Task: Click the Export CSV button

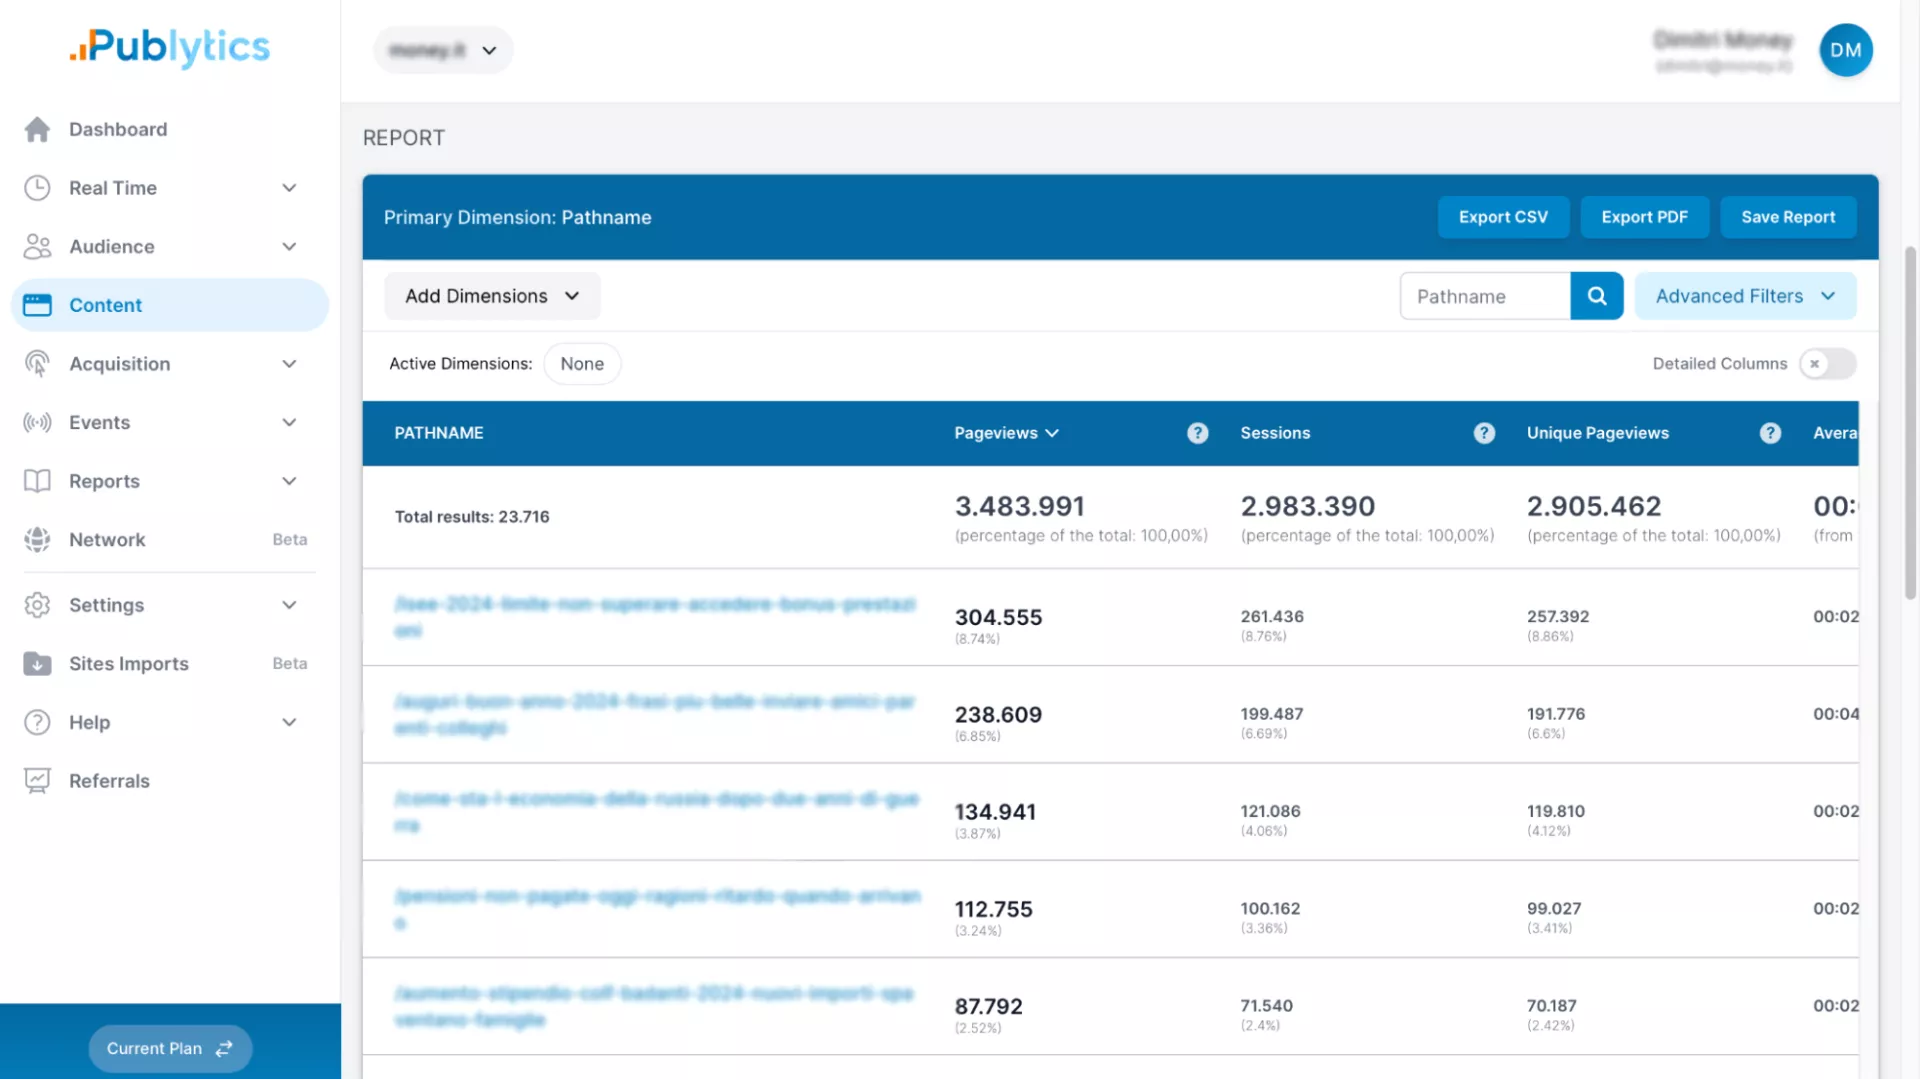Action: pyautogui.click(x=1502, y=217)
